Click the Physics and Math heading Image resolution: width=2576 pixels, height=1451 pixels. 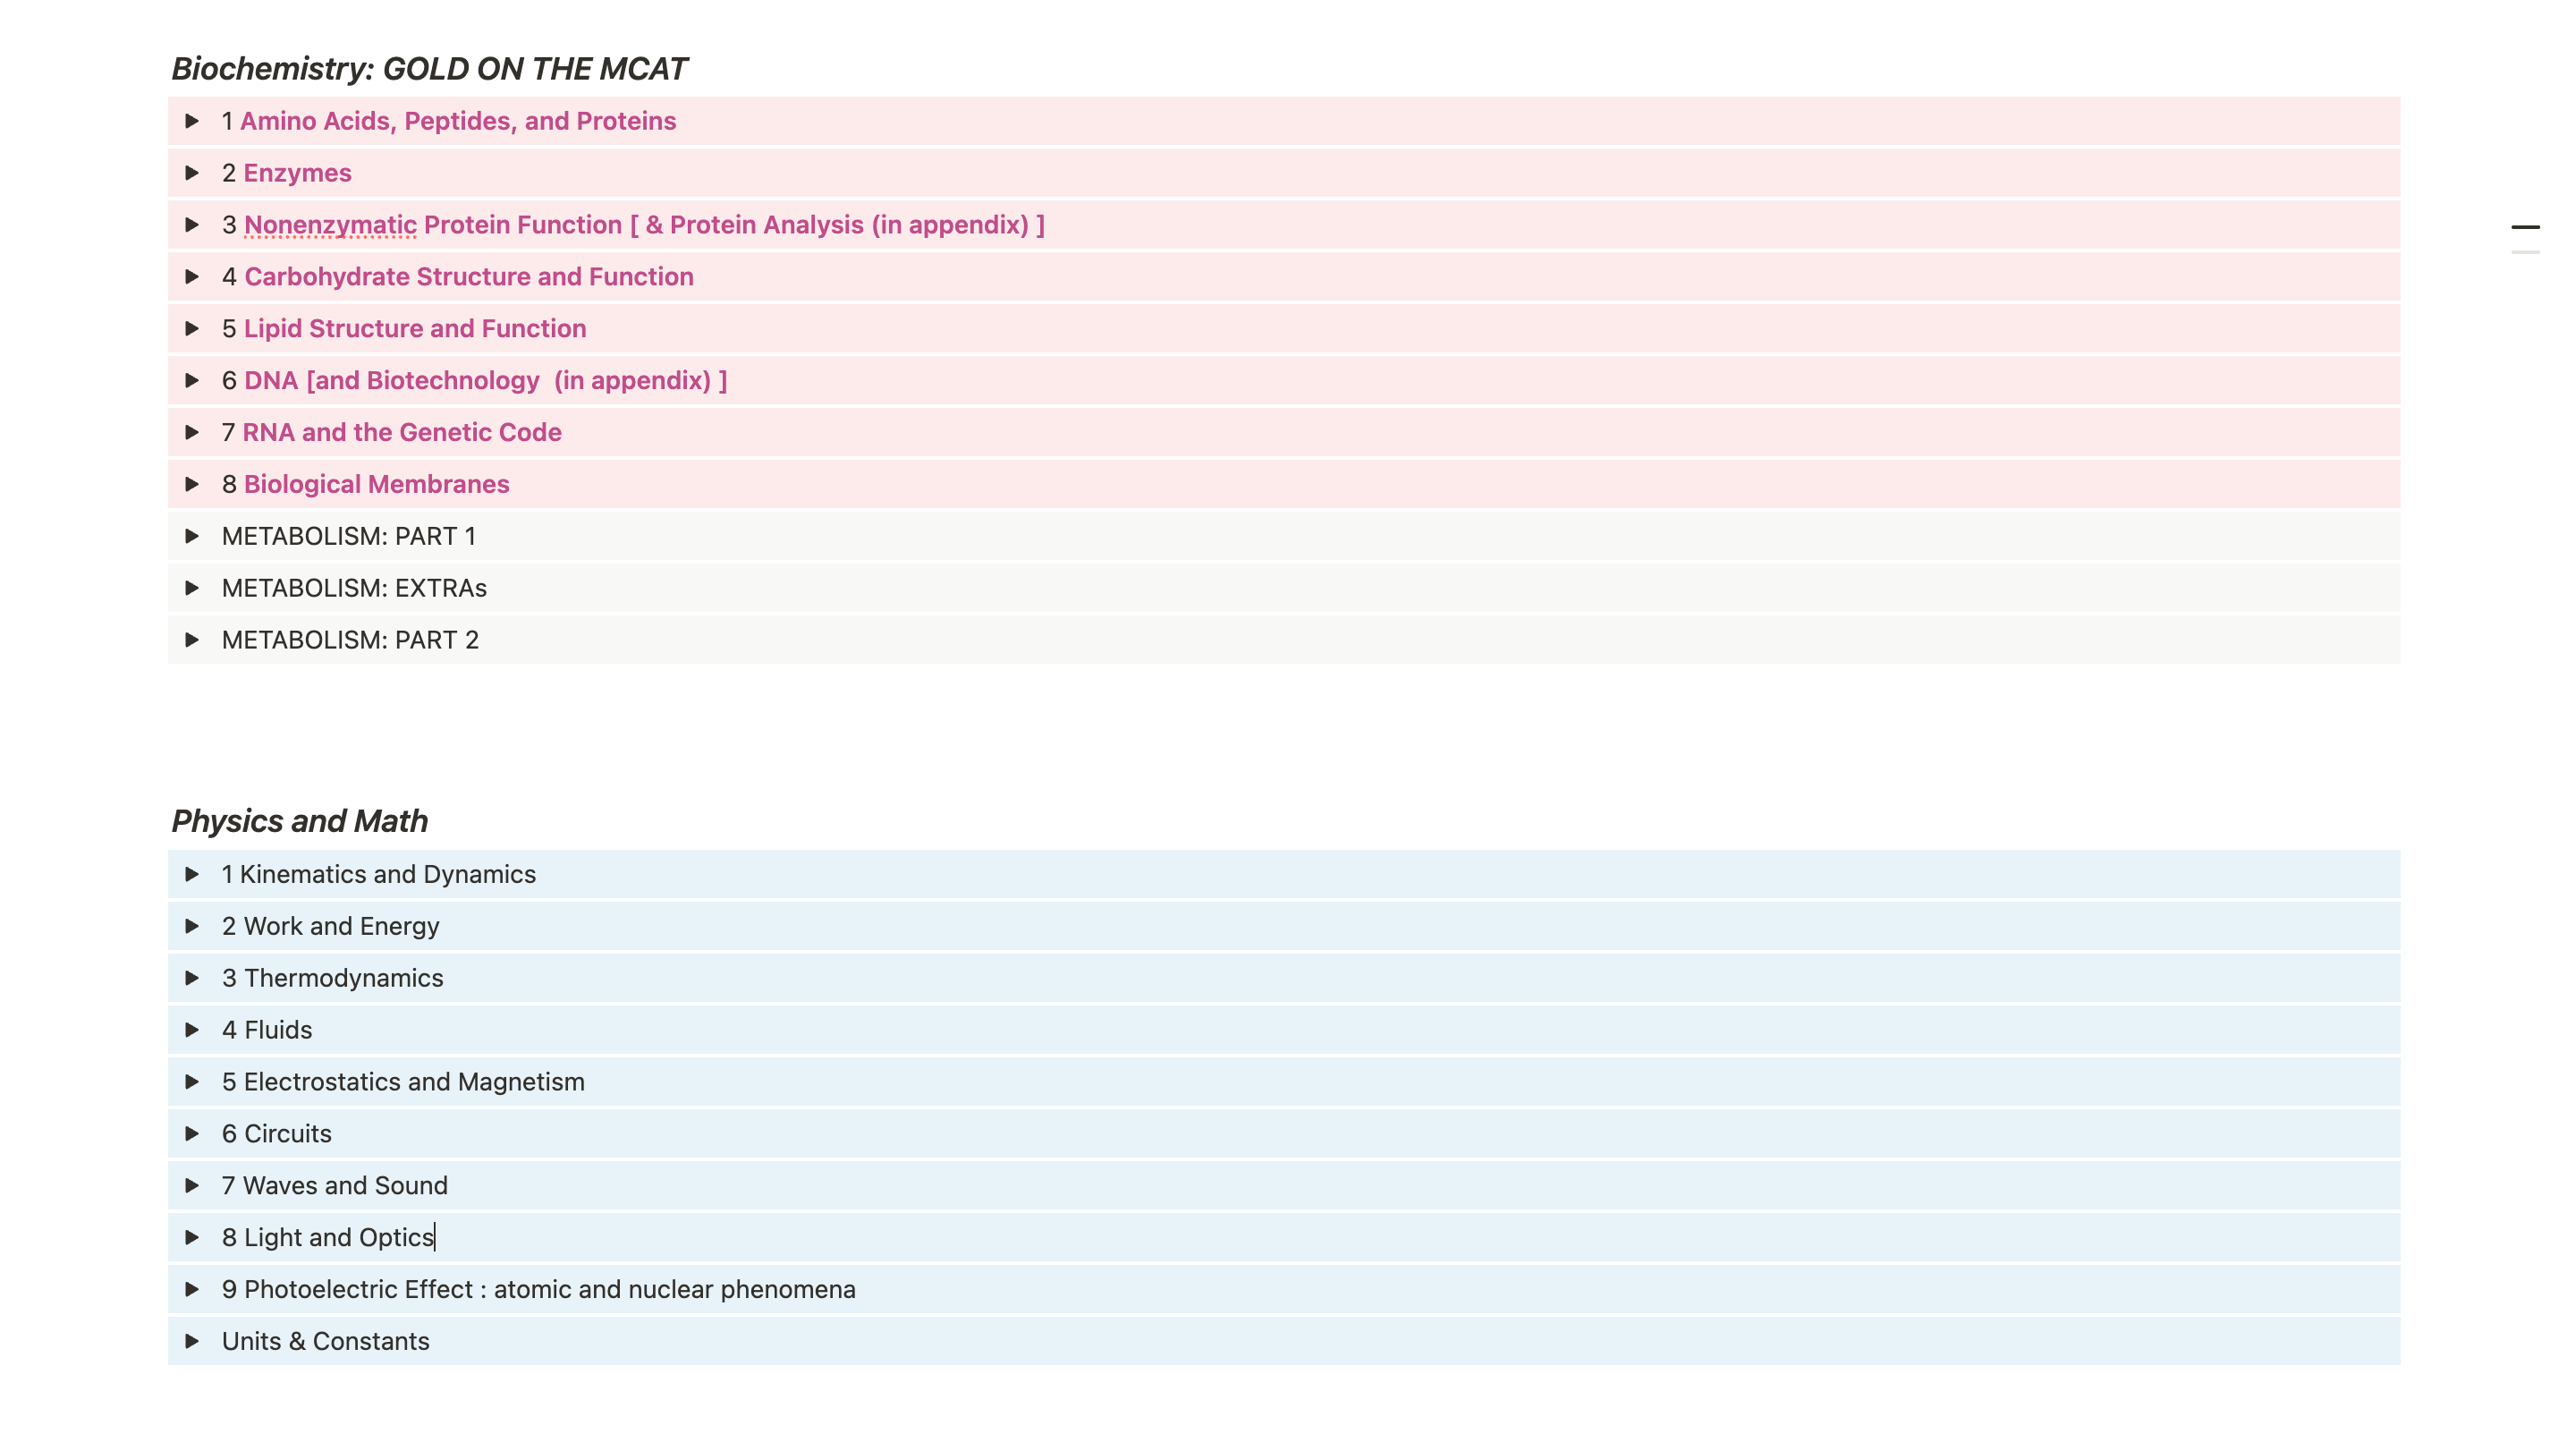[x=300, y=821]
